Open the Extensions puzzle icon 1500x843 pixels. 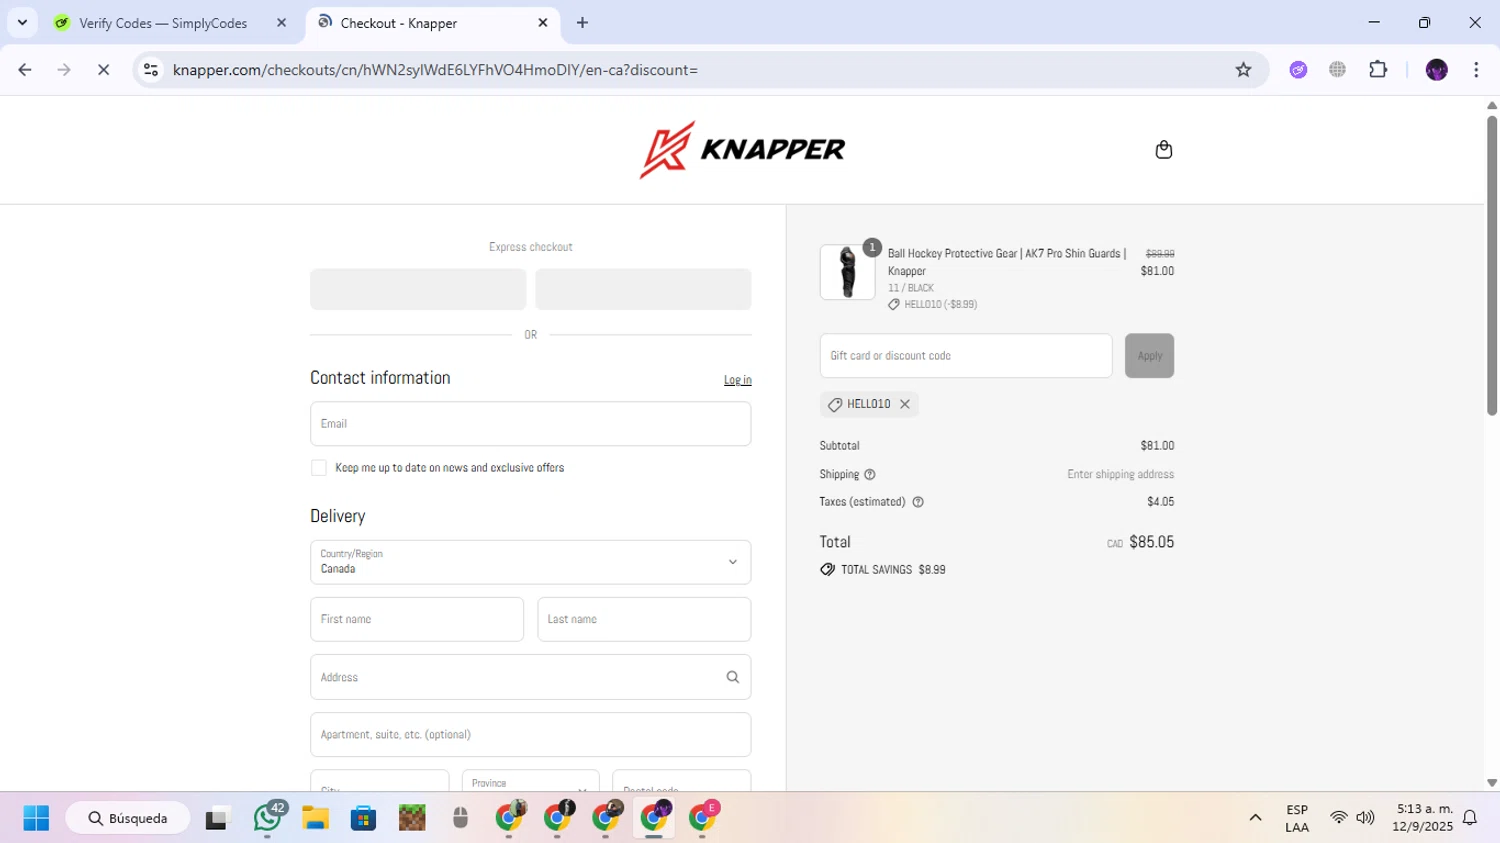tap(1378, 70)
